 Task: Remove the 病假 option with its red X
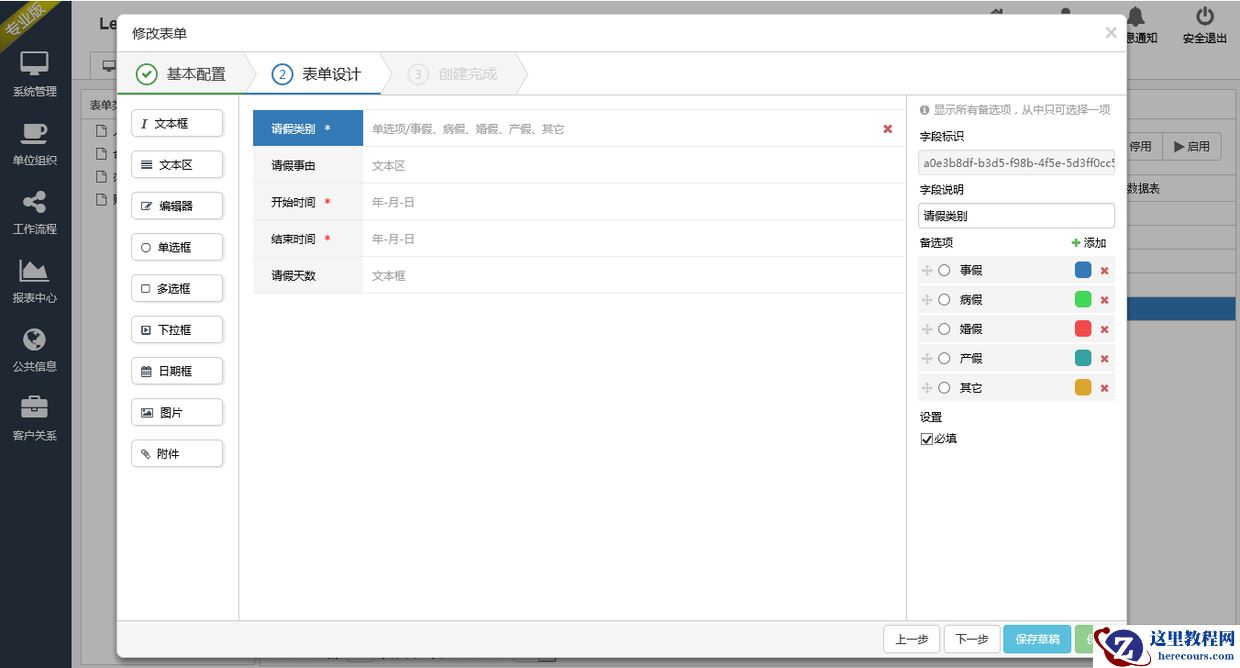pyautogui.click(x=1104, y=300)
